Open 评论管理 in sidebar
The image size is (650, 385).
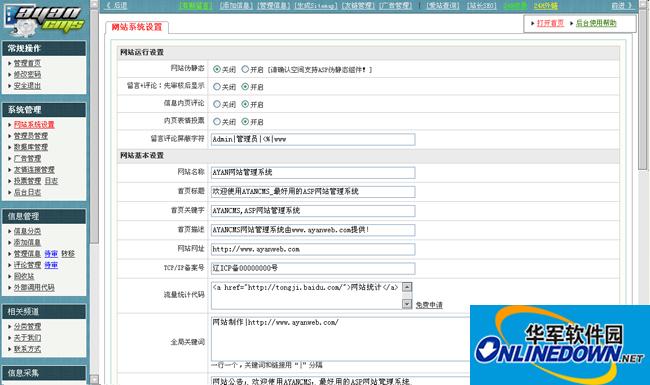(27, 264)
